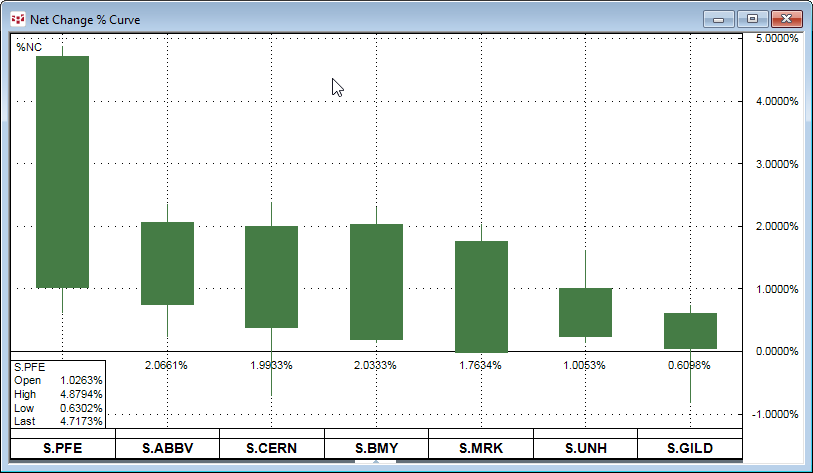The width and height of the screenshot is (813, 473).
Task: Close the Net Change % Curve window
Action: 786,18
